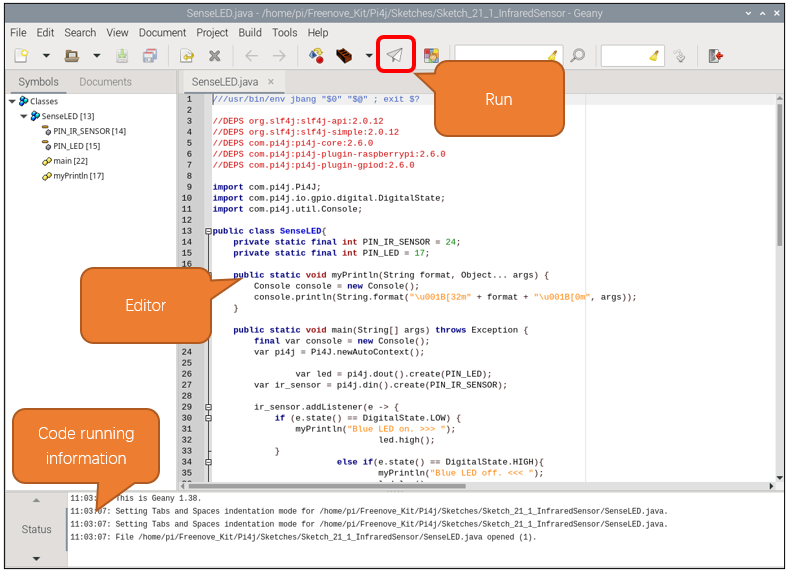Jump to the entered line number
Image resolution: width=788 pixels, height=574 pixels.
[679, 55]
